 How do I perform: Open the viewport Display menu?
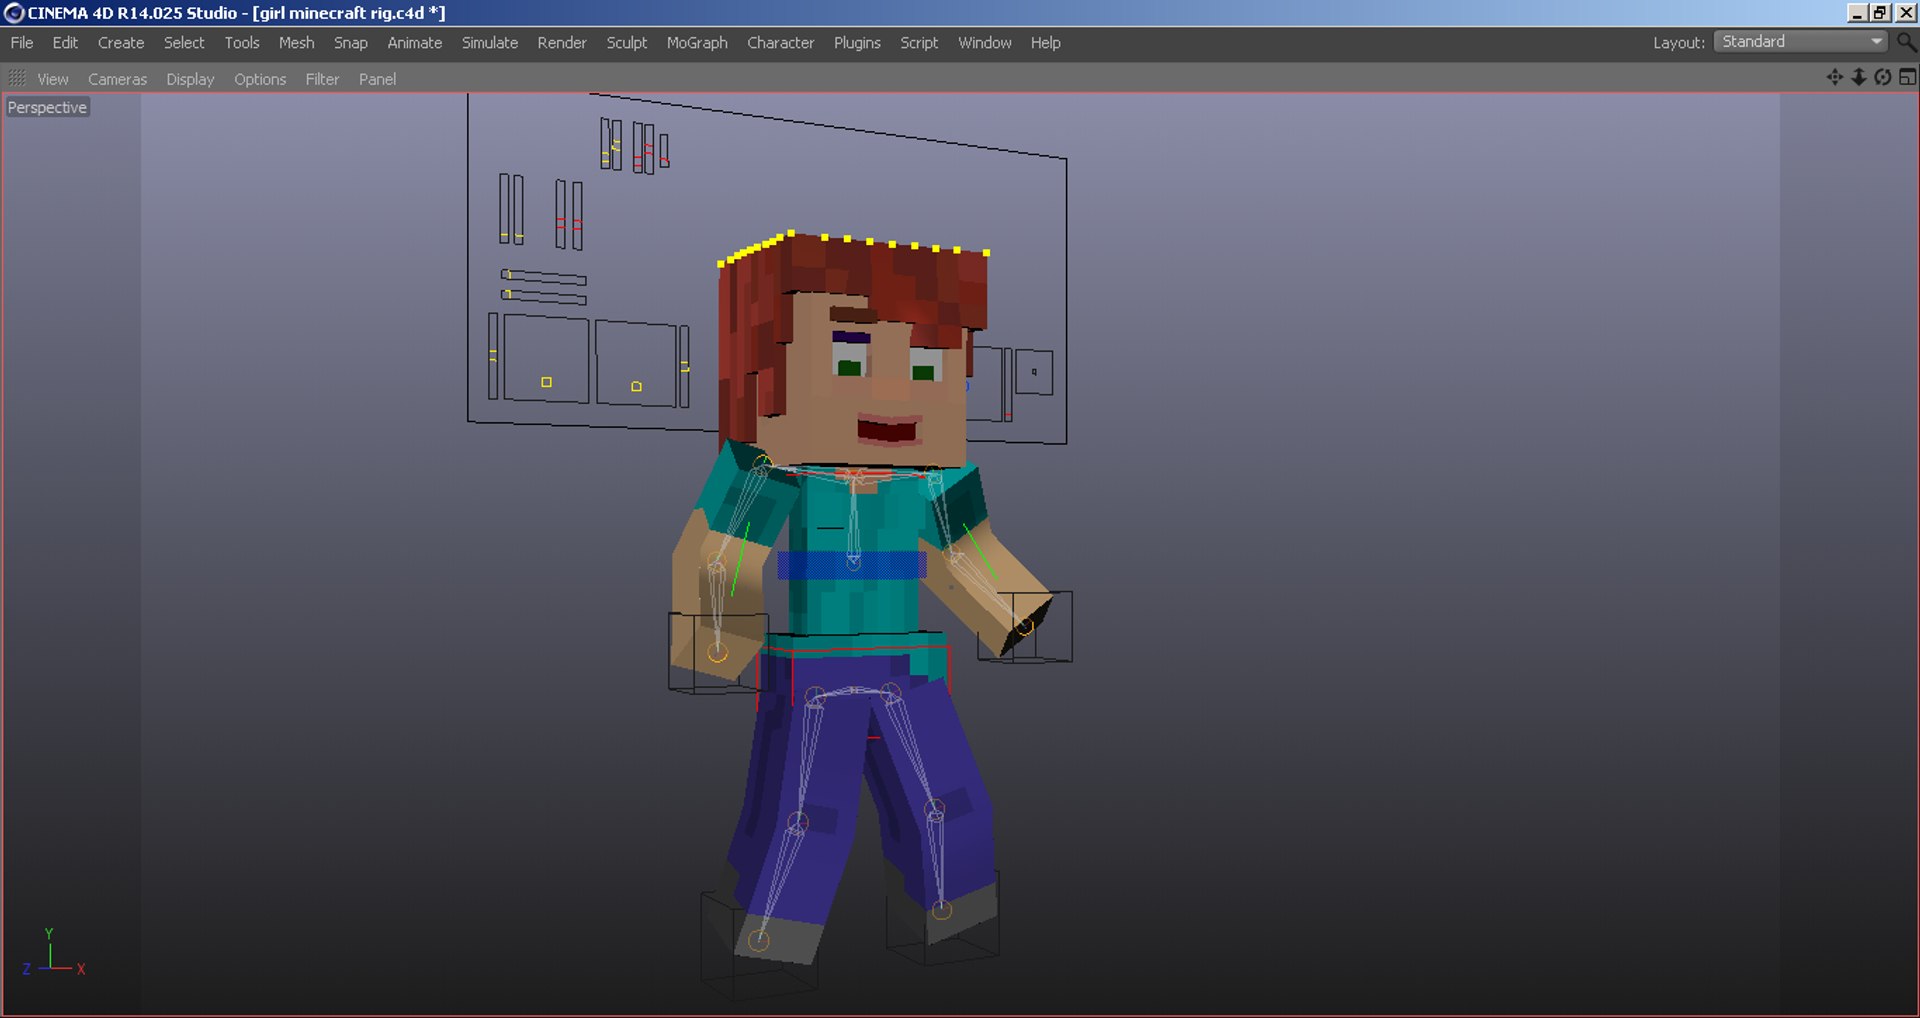point(190,79)
